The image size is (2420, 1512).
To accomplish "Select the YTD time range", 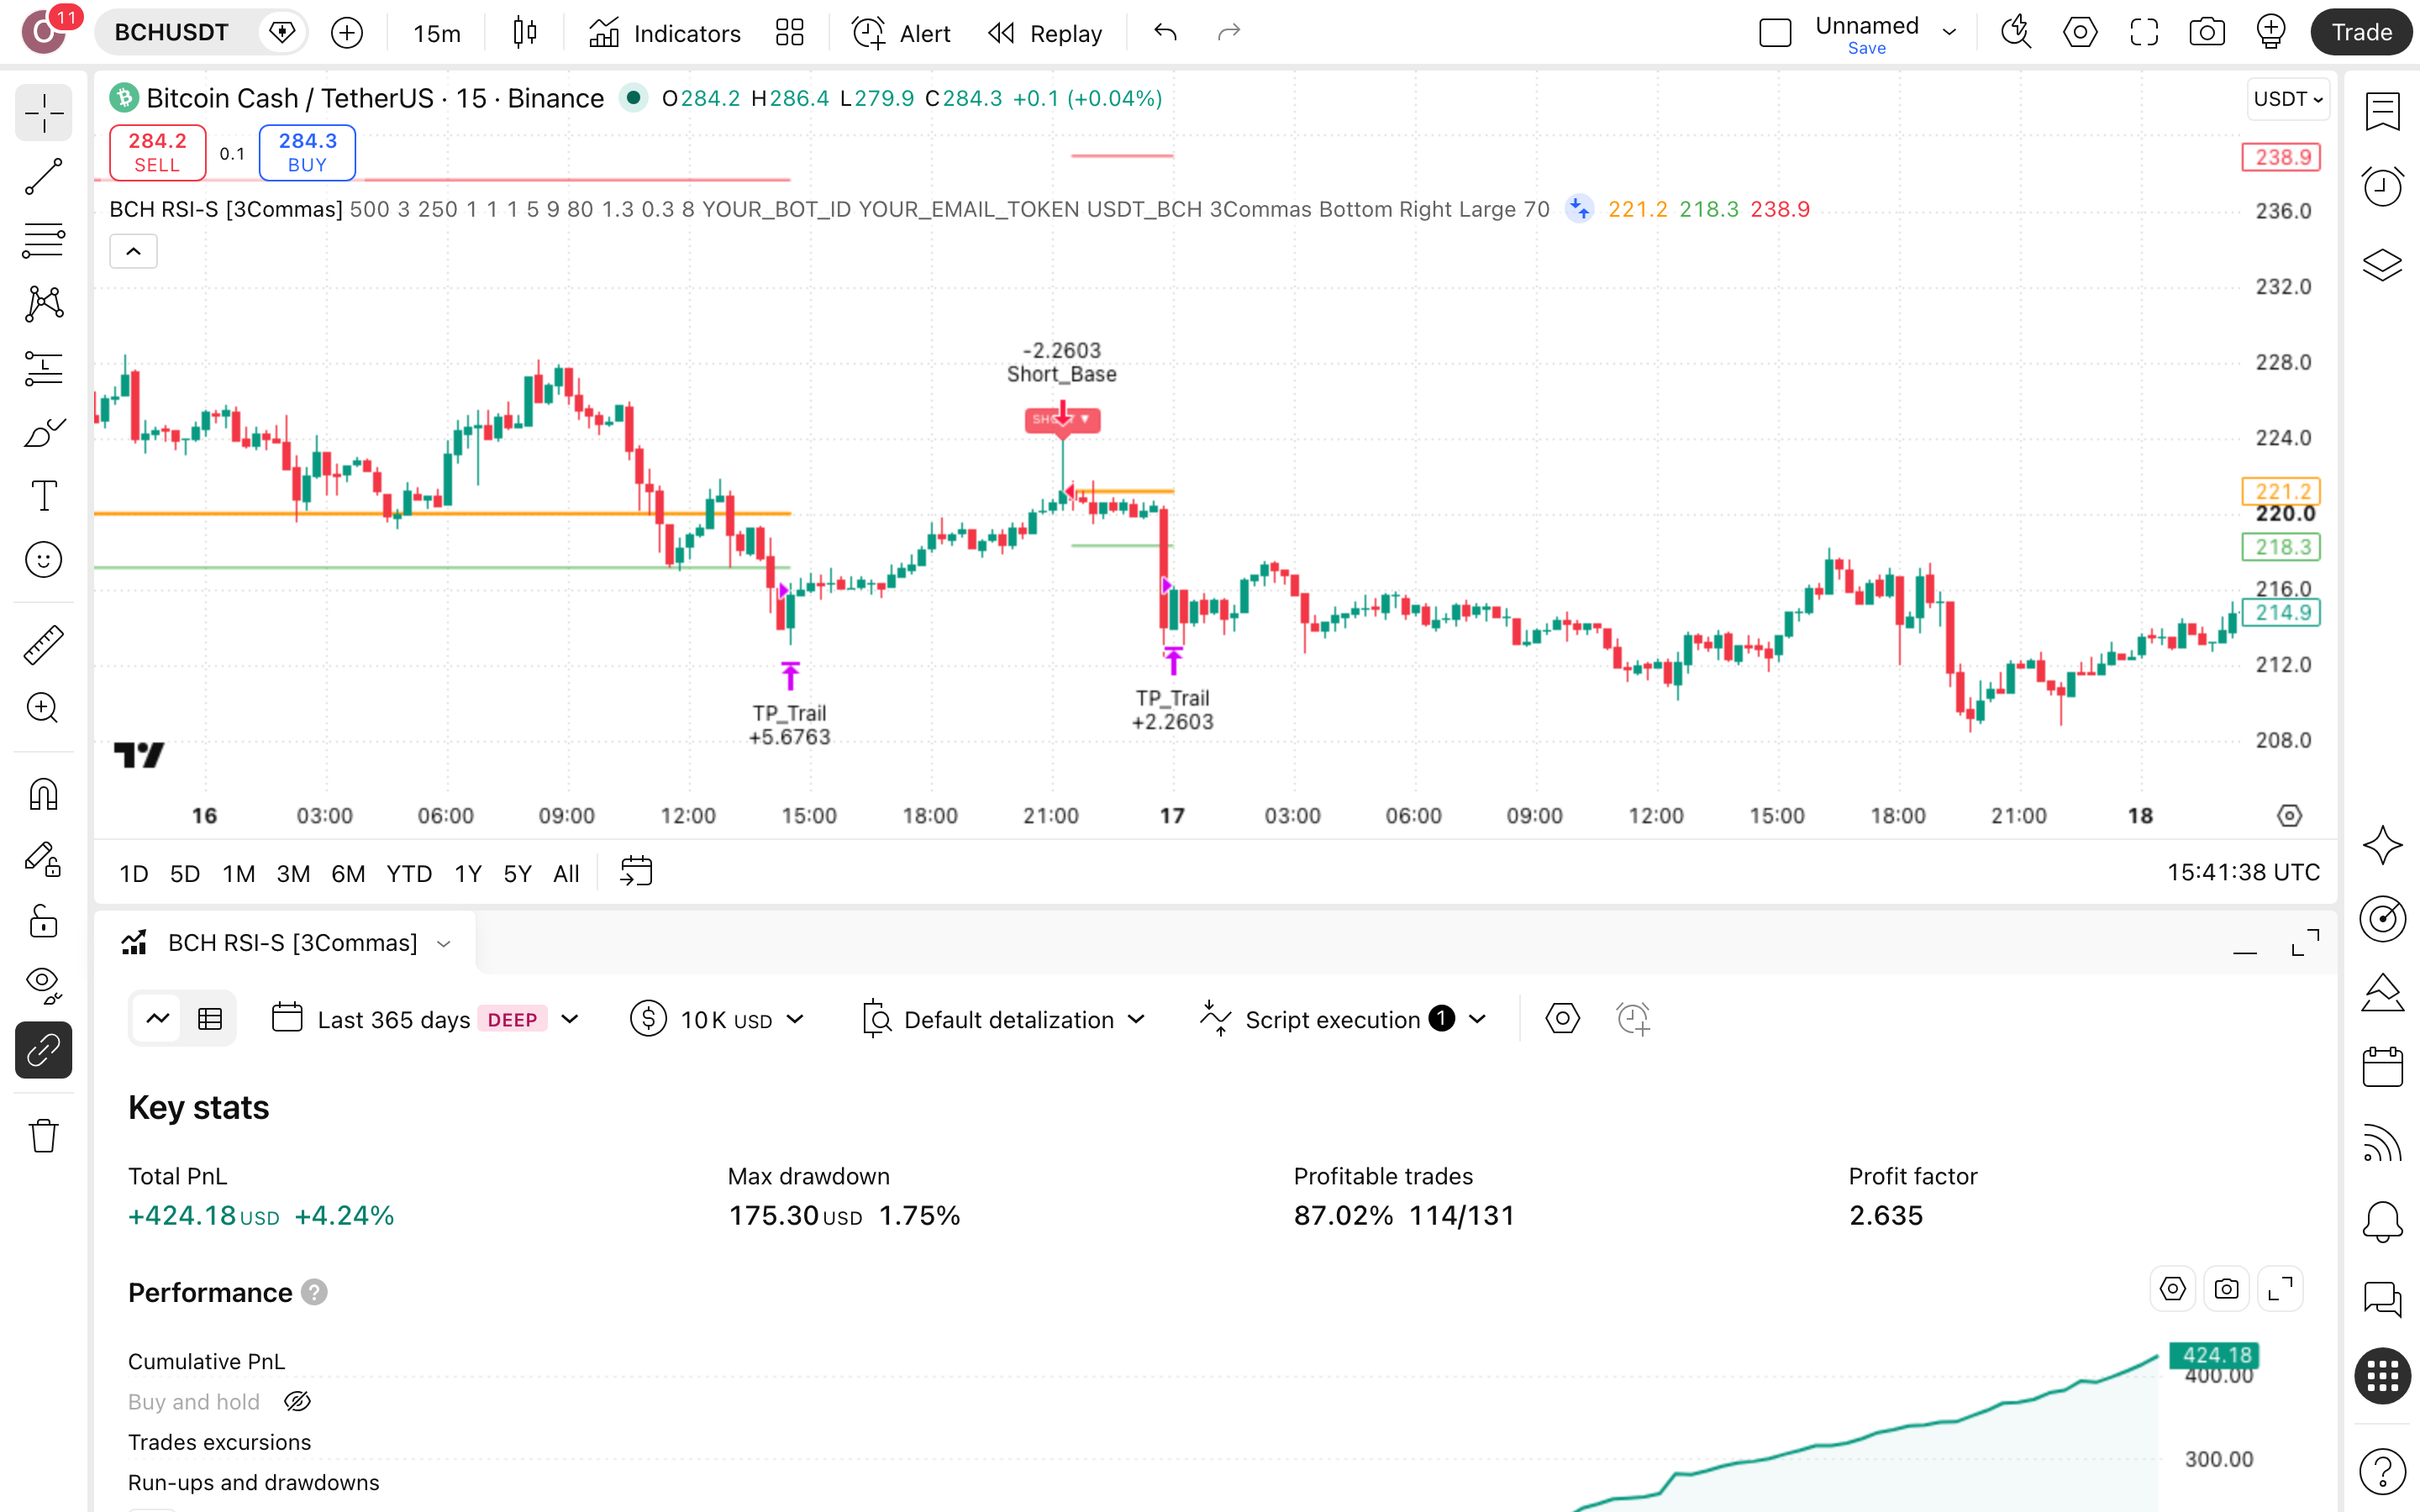I will tap(409, 873).
